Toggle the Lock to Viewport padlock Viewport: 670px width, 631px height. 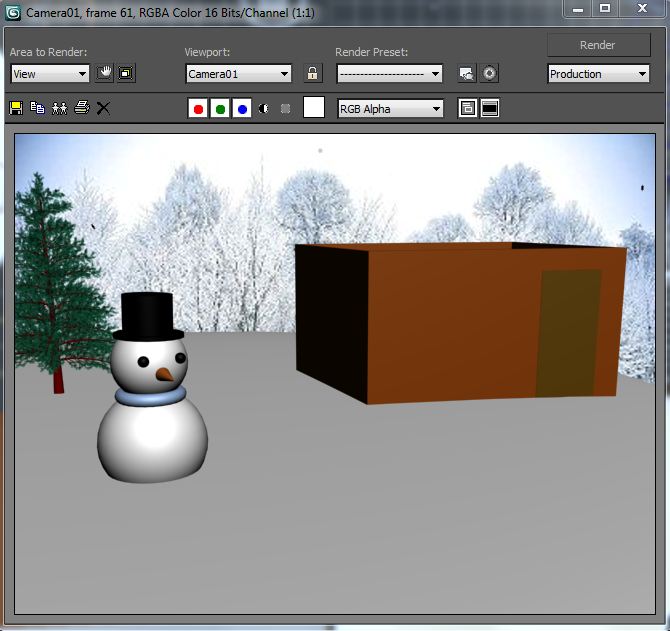(312, 73)
